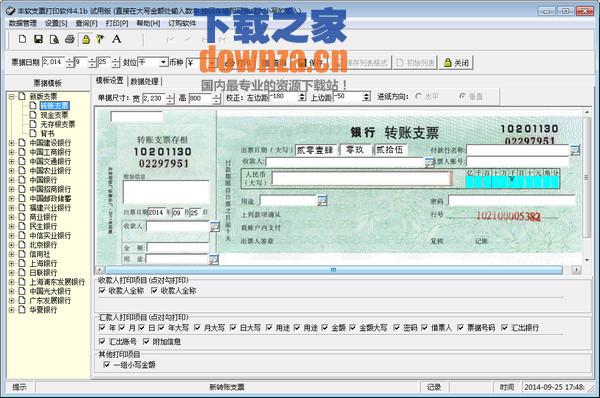Select 无存根支票 template in tree

[x=58, y=124]
